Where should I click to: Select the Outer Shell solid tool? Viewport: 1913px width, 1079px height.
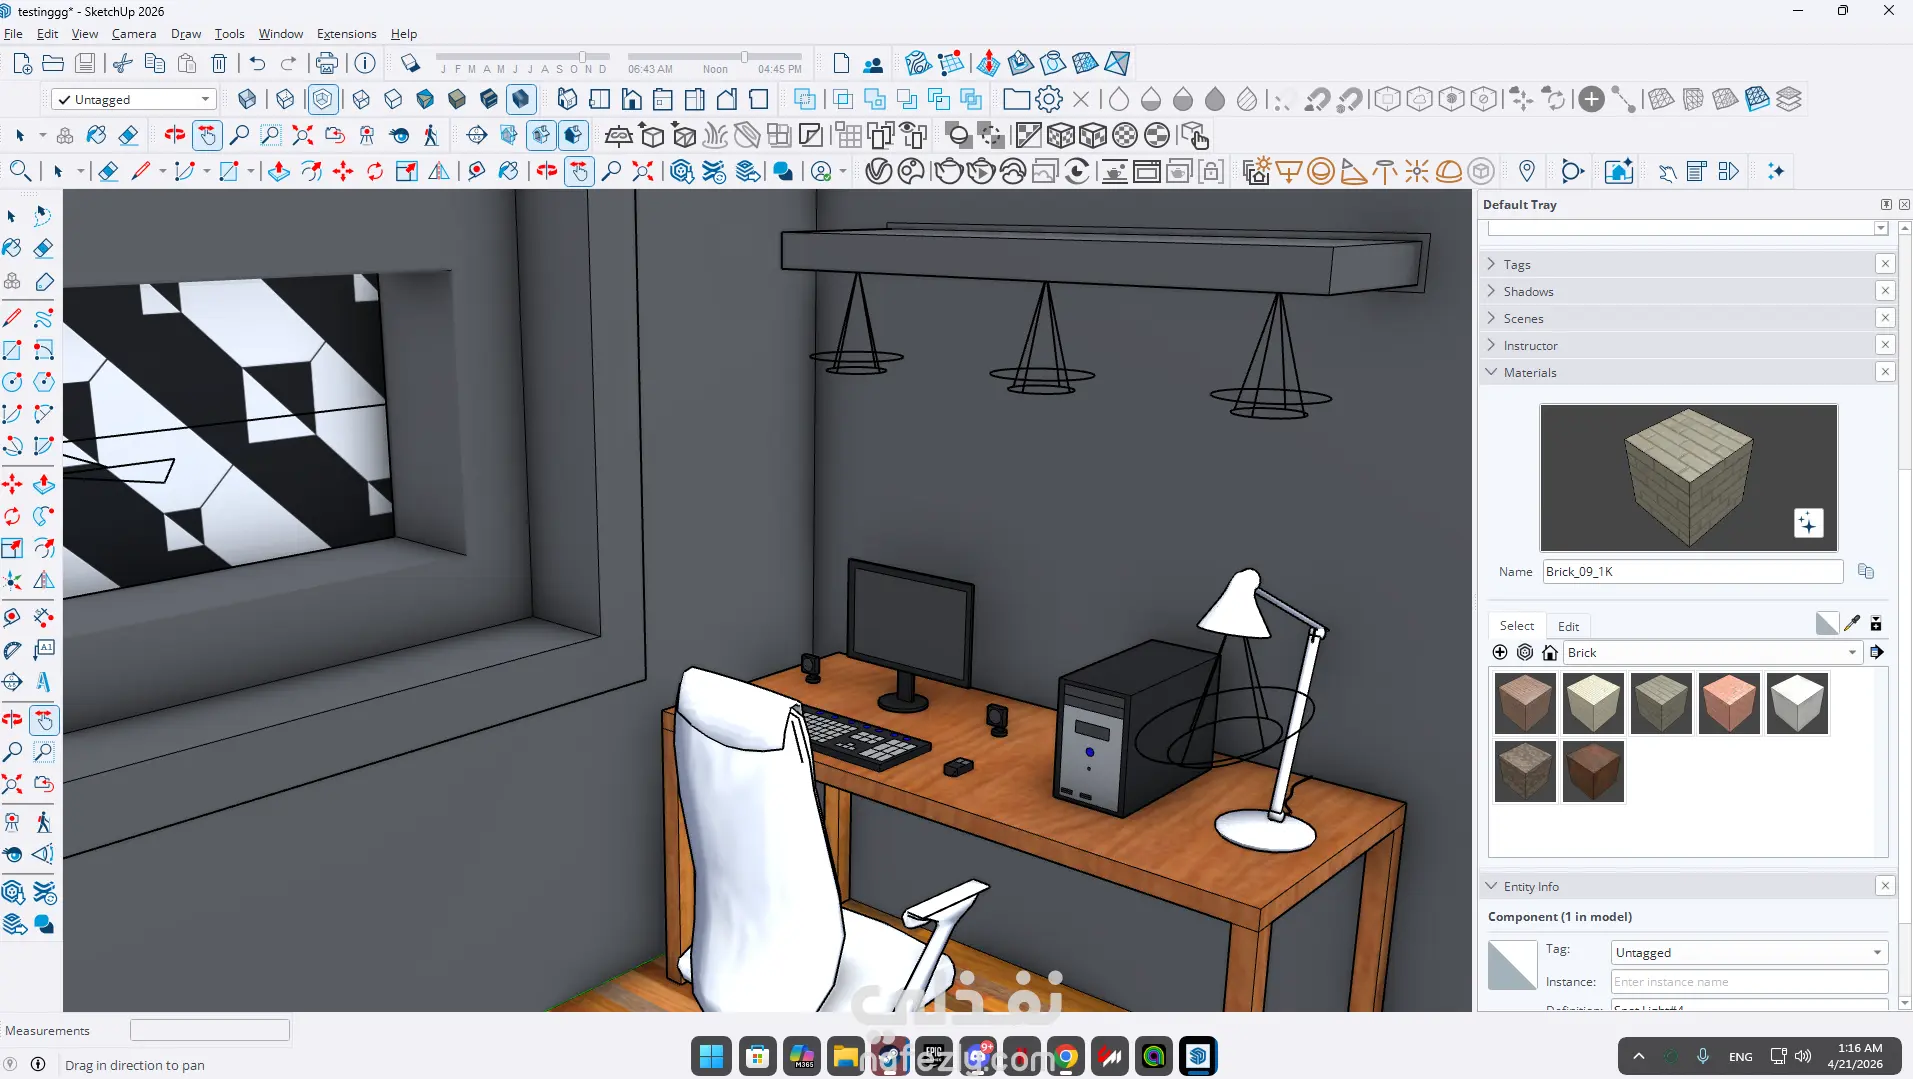click(x=803, y=99)
